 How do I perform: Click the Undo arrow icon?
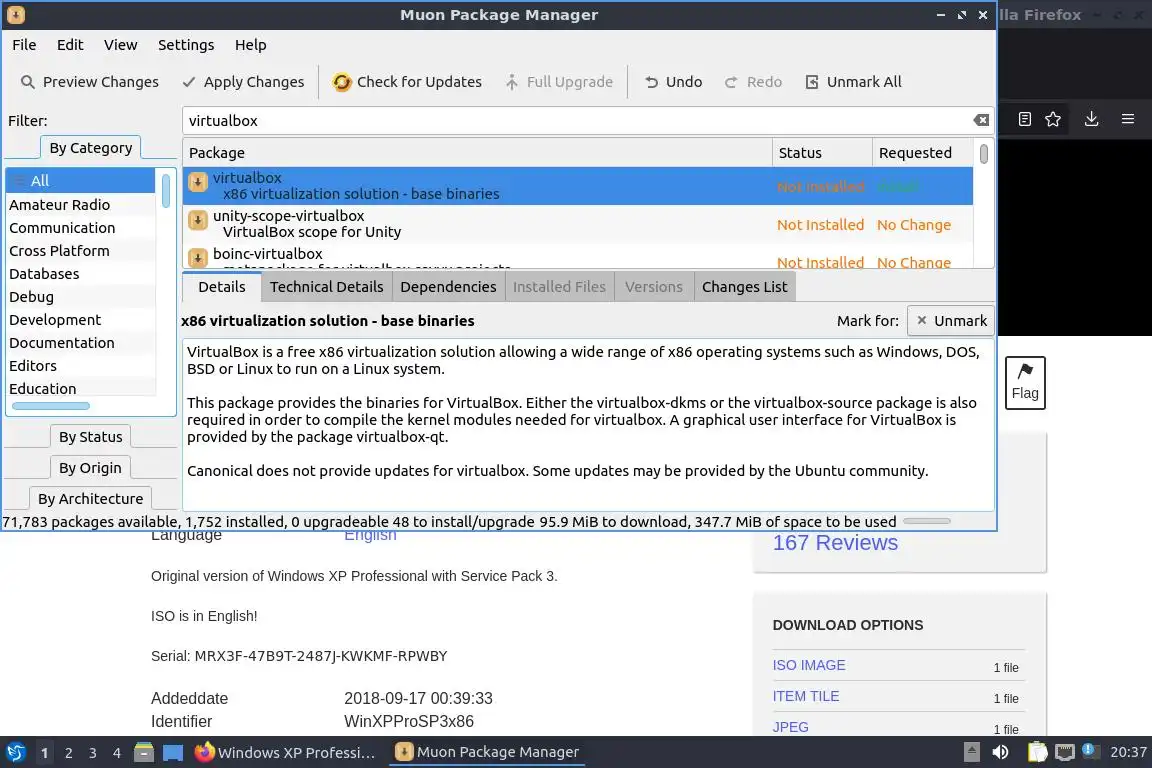tap(651, 82)
